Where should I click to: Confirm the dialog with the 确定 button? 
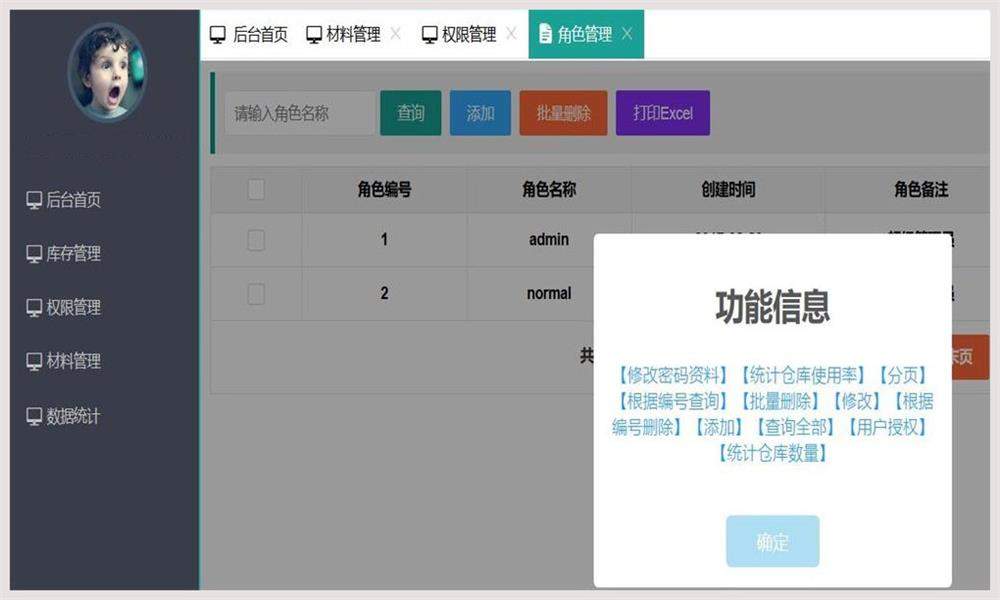[x=771, y=541]
